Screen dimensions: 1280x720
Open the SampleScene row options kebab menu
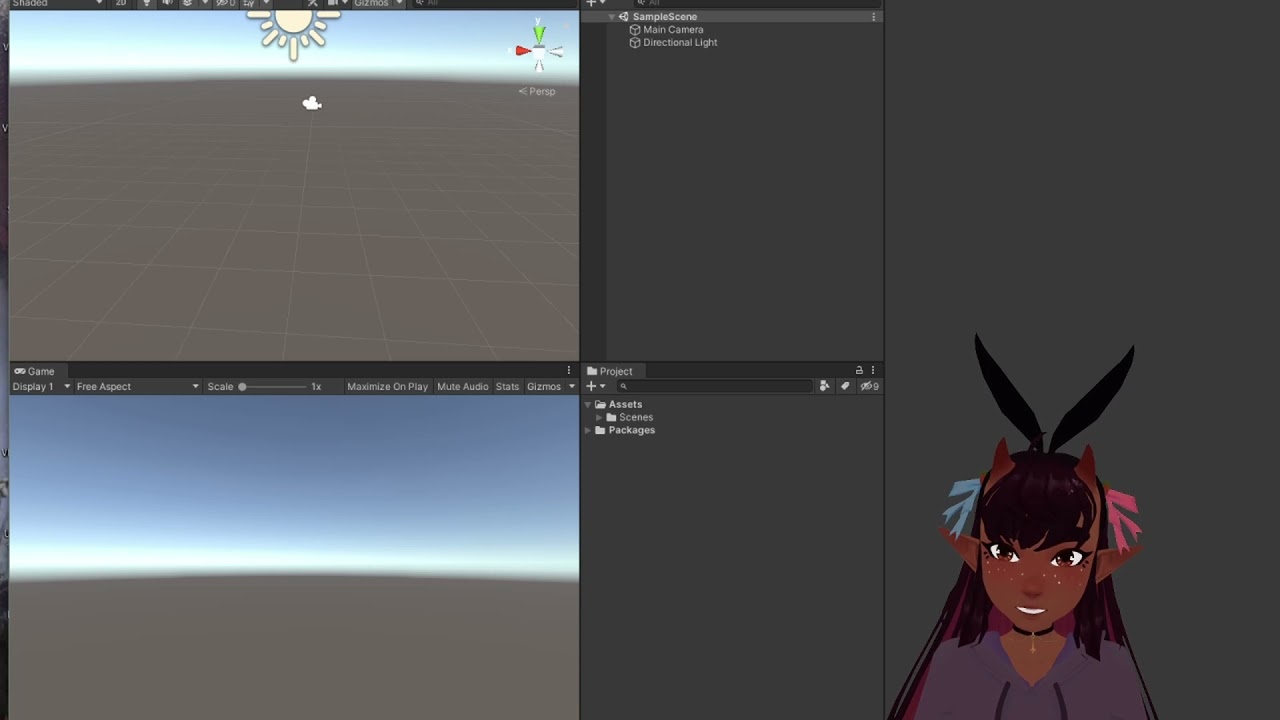[874, 17]
